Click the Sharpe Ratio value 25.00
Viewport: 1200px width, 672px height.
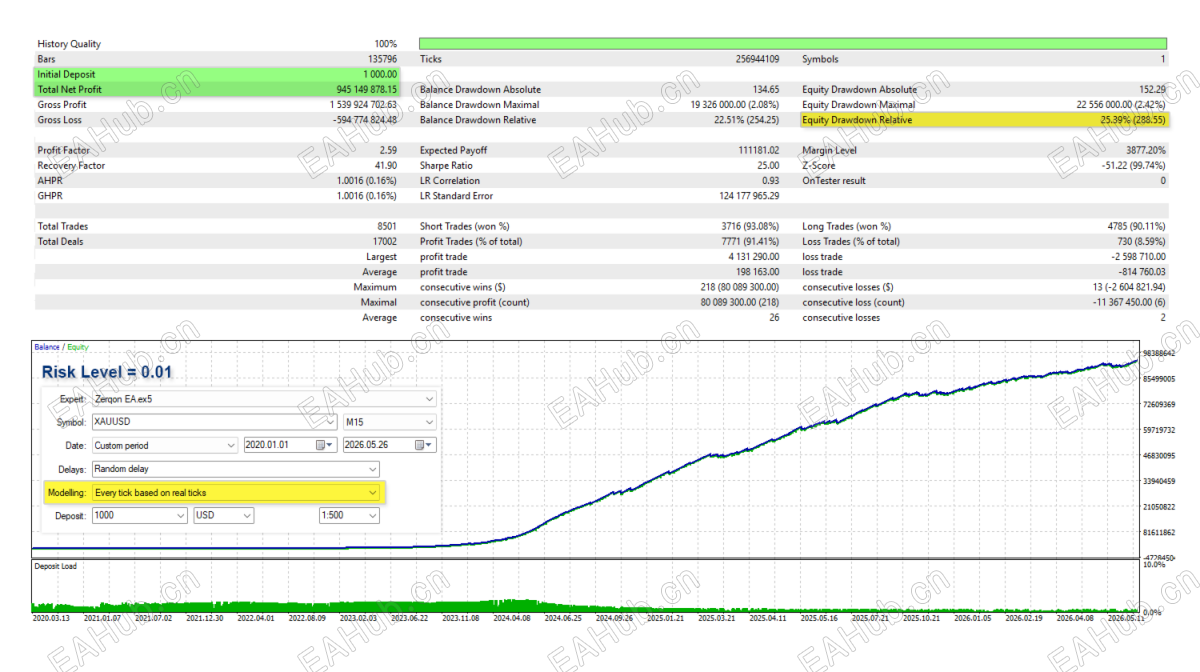768,165
